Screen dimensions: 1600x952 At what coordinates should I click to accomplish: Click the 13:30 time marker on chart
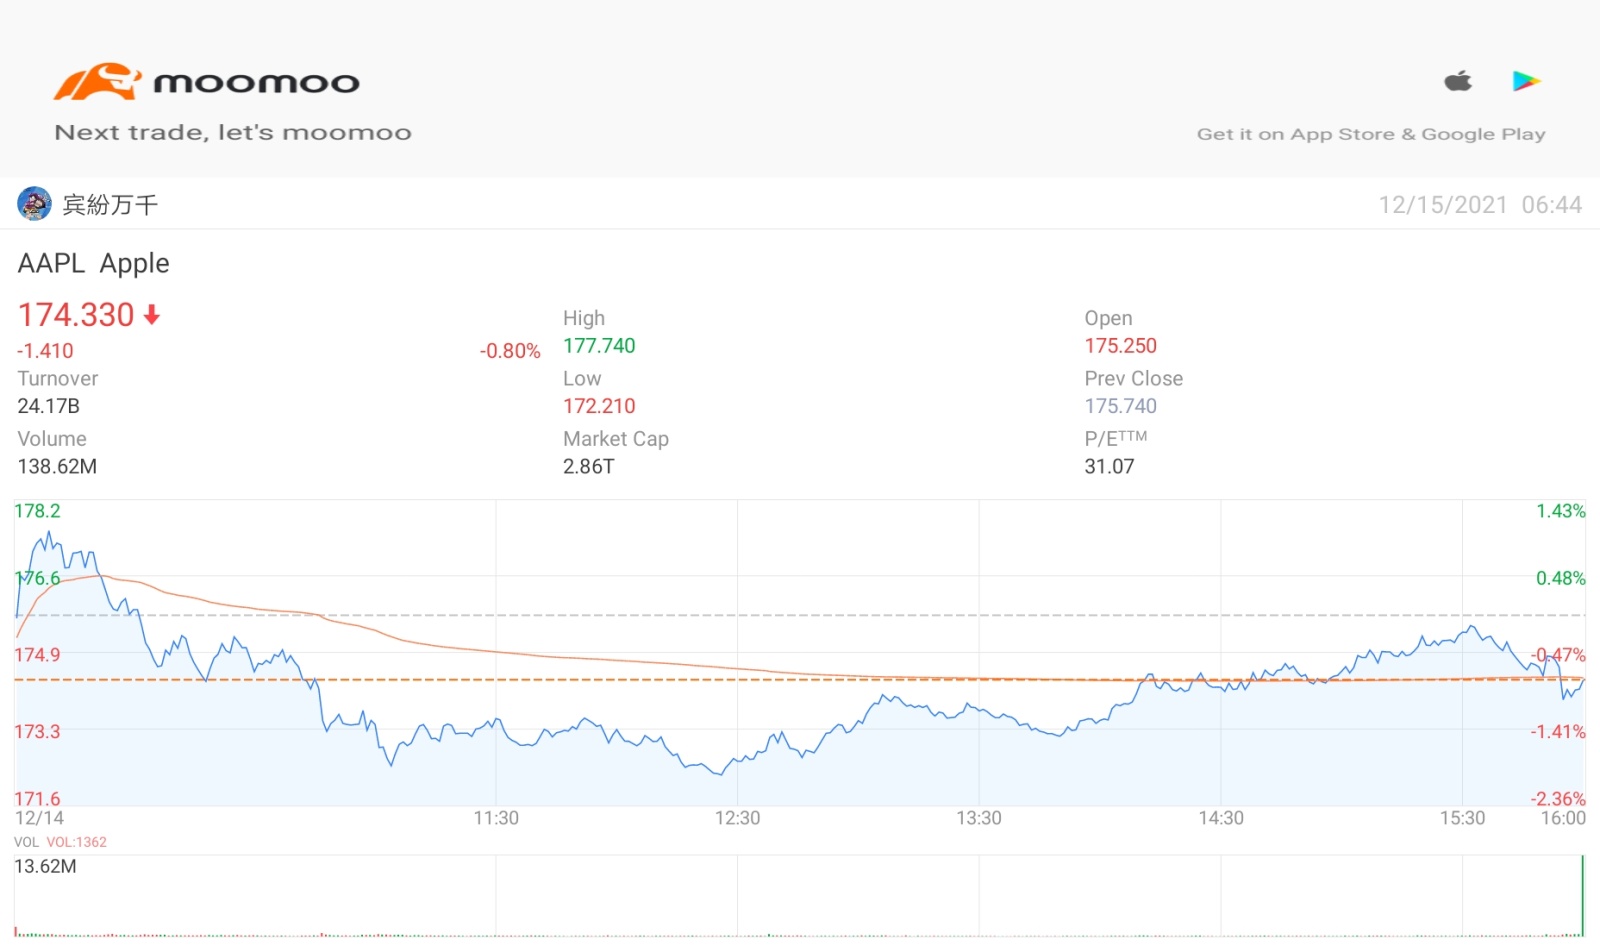pos(979,818)
